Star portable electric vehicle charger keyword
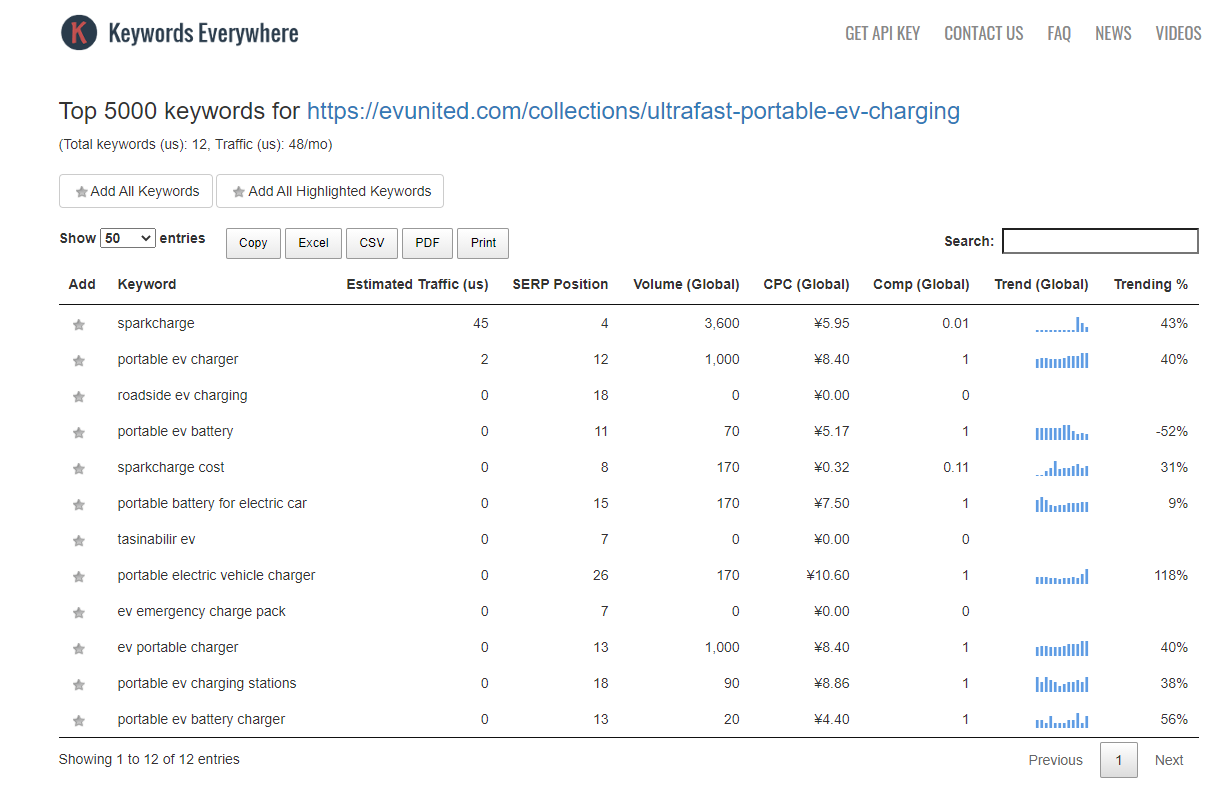The height and width of the screenshot is (793, 1230). (x=79, y=577)
